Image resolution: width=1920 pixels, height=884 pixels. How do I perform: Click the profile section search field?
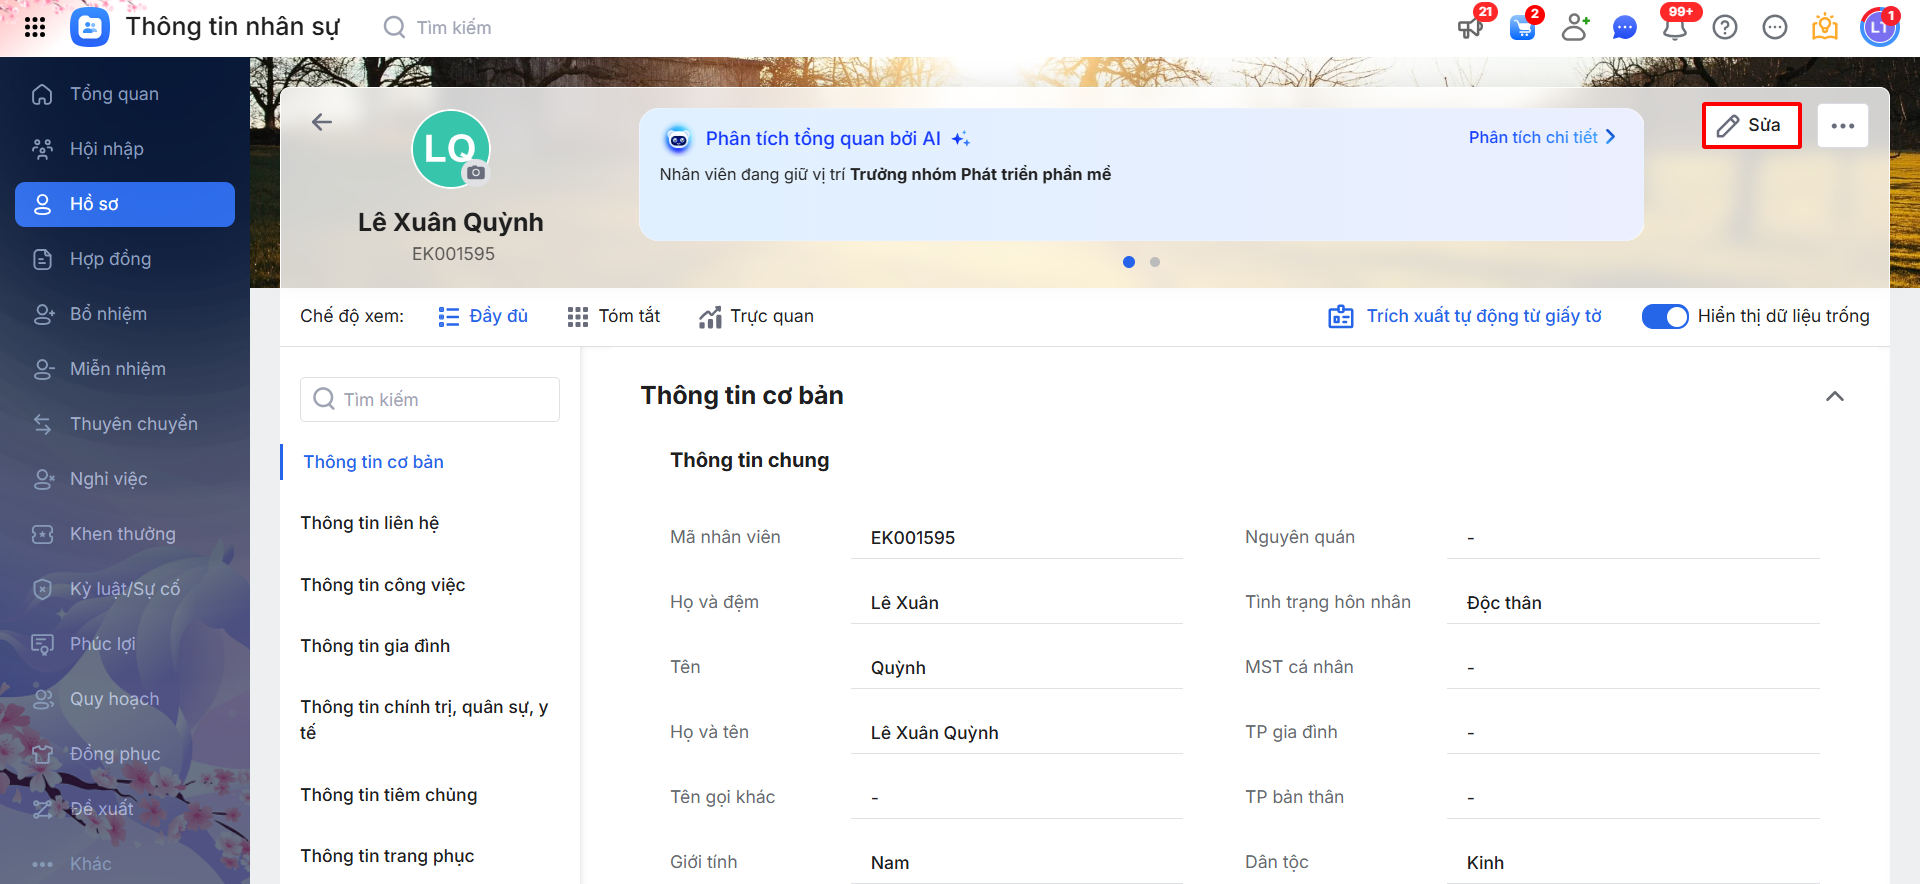(x=430, y=399)
